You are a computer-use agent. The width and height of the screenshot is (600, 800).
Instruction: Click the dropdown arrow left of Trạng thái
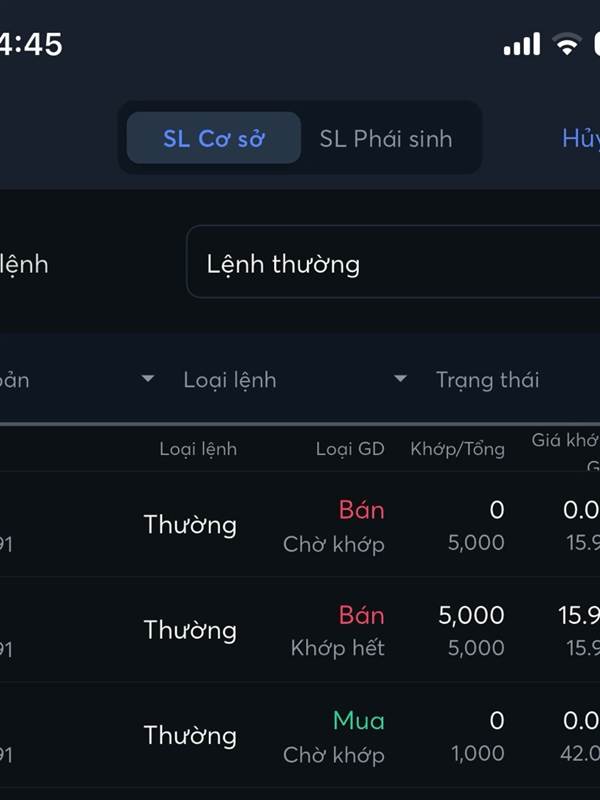pos(401,379)
